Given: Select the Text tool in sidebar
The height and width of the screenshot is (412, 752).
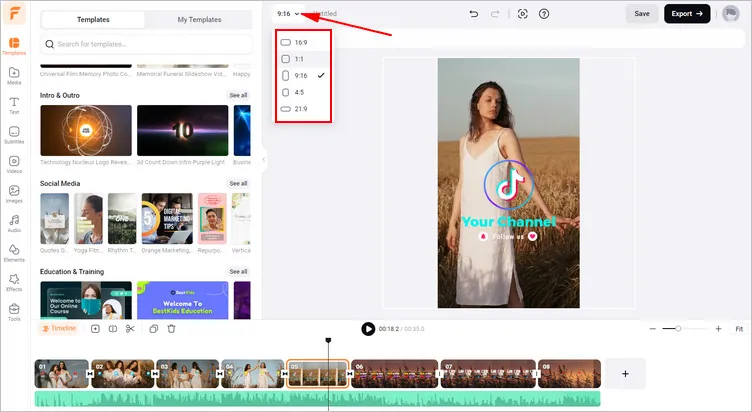Looking at the screenshot, I should pos(14,106).
